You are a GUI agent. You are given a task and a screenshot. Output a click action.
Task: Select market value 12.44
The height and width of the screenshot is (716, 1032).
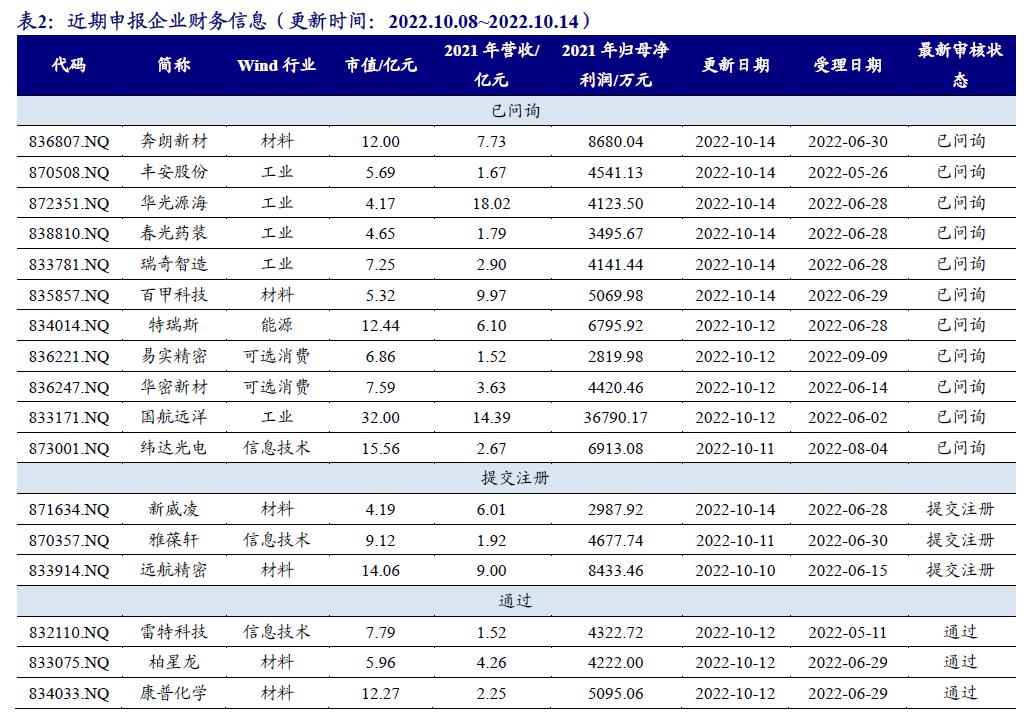click(381, 326)
